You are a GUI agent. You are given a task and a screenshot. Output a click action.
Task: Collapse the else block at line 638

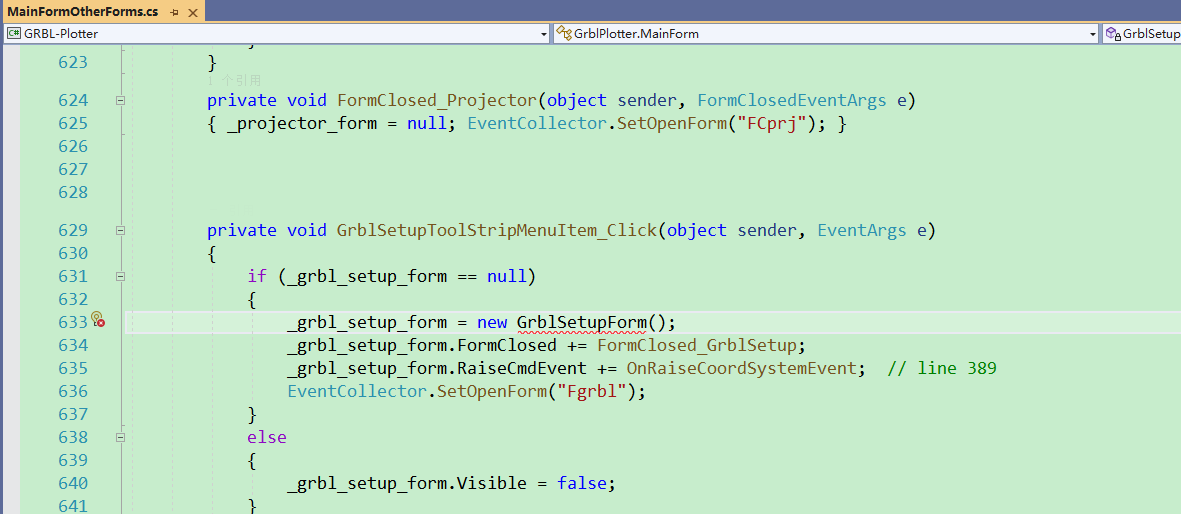tap(120, 437)
